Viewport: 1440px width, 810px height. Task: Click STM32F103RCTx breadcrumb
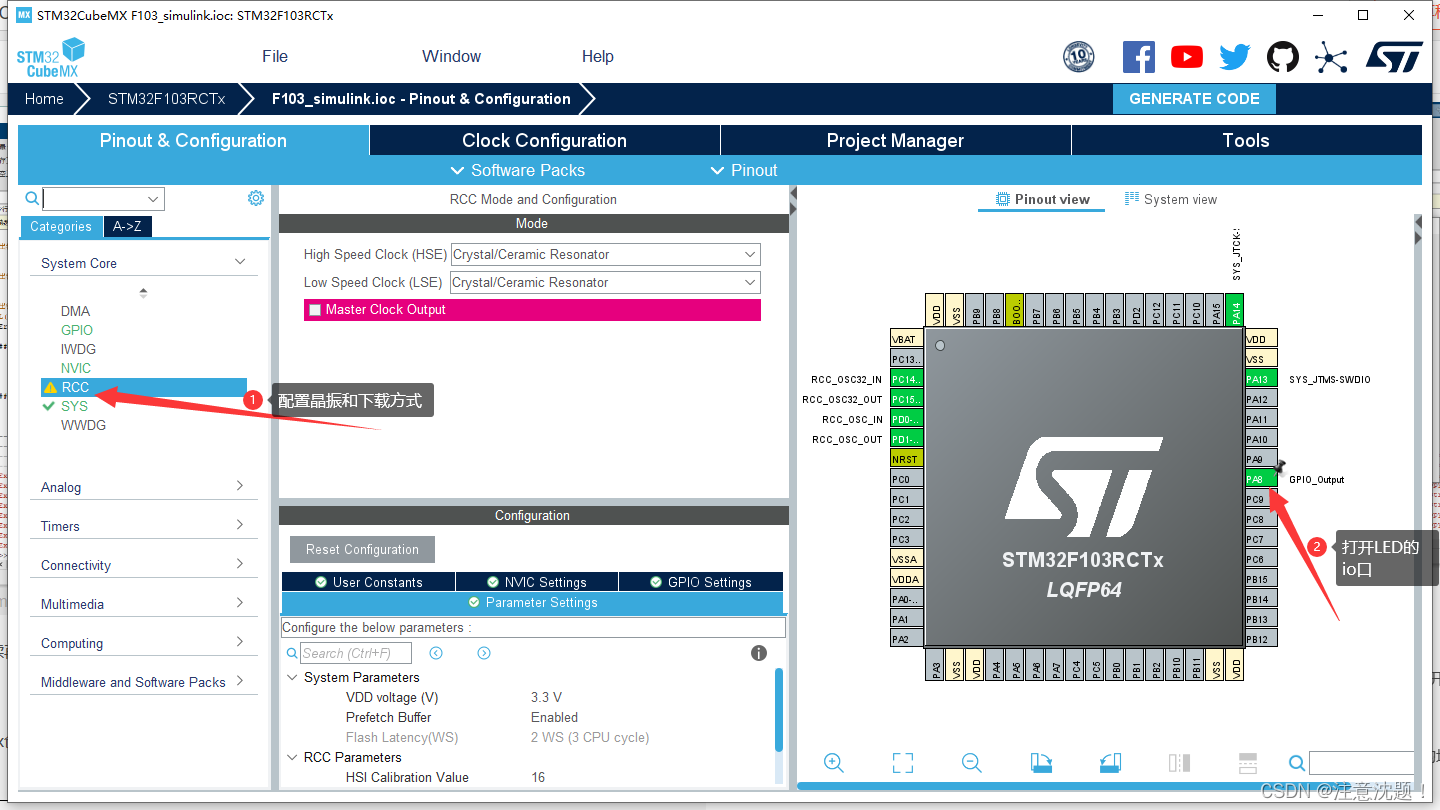click(167, 99)
